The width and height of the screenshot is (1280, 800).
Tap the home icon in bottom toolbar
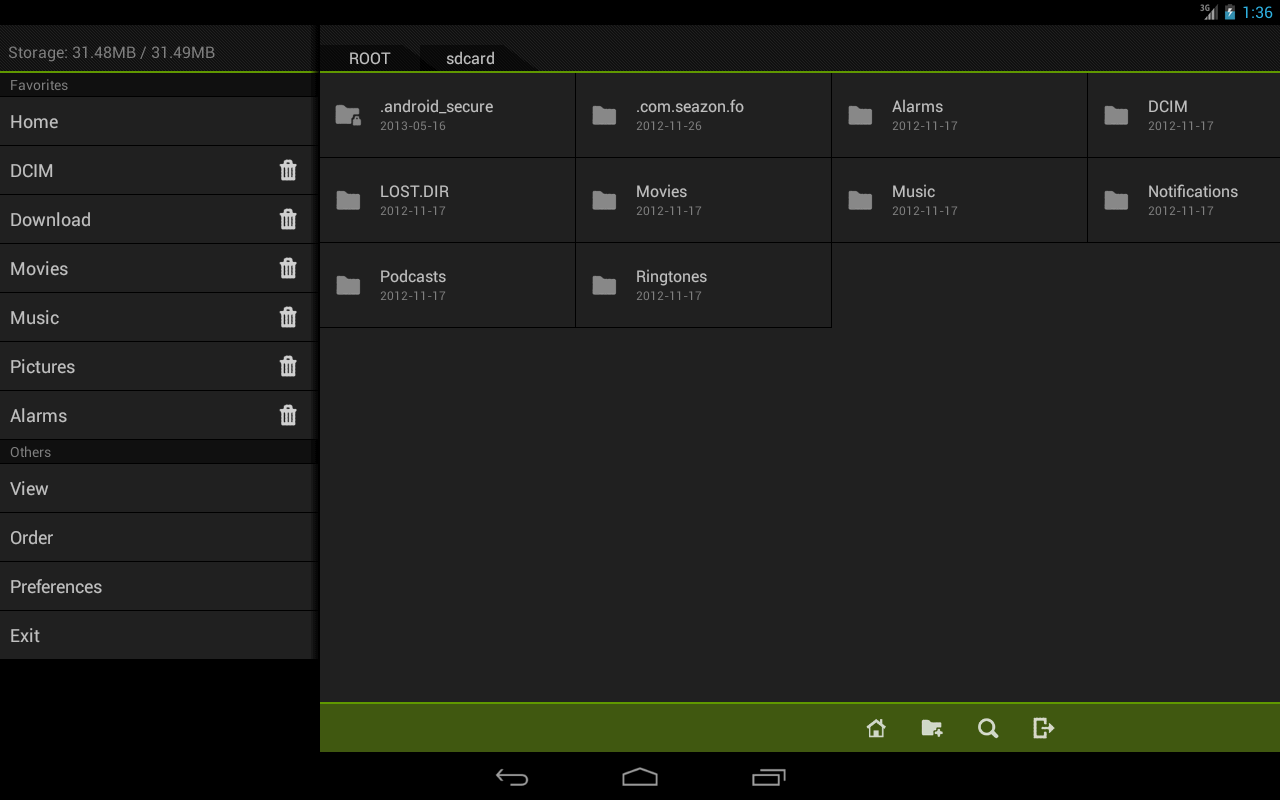(x=876, y=728)
